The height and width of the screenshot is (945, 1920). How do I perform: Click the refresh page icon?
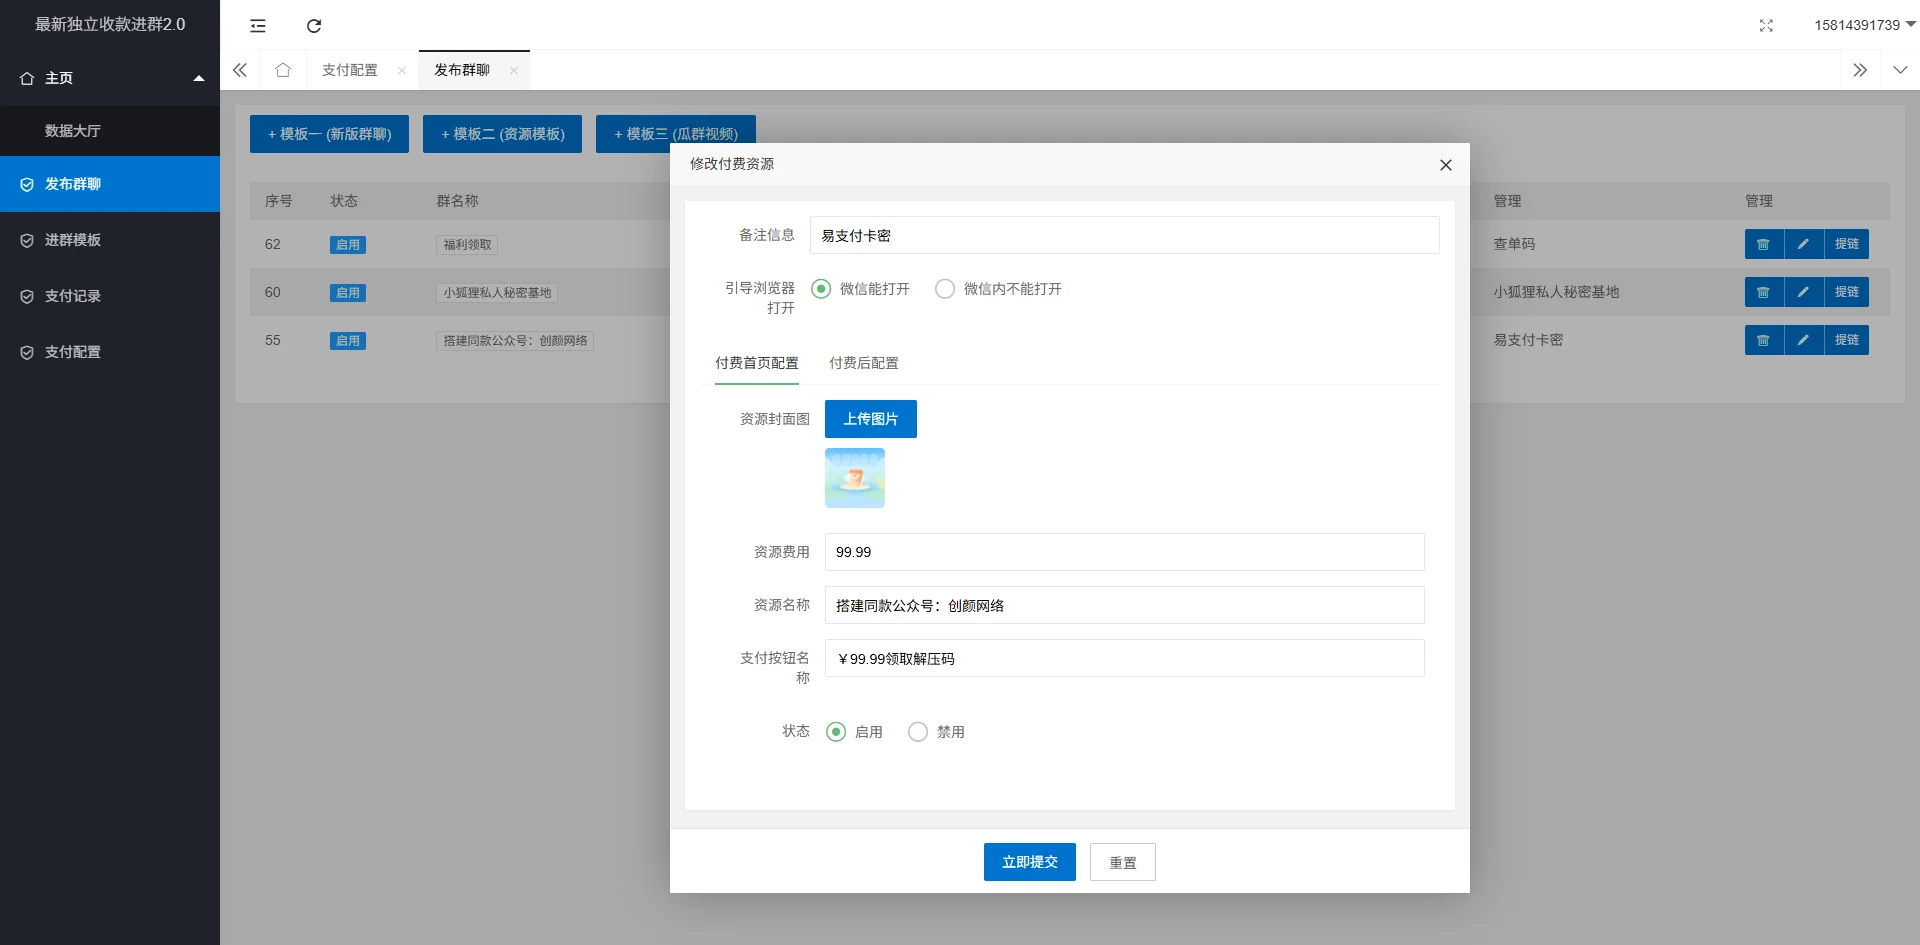314,26
